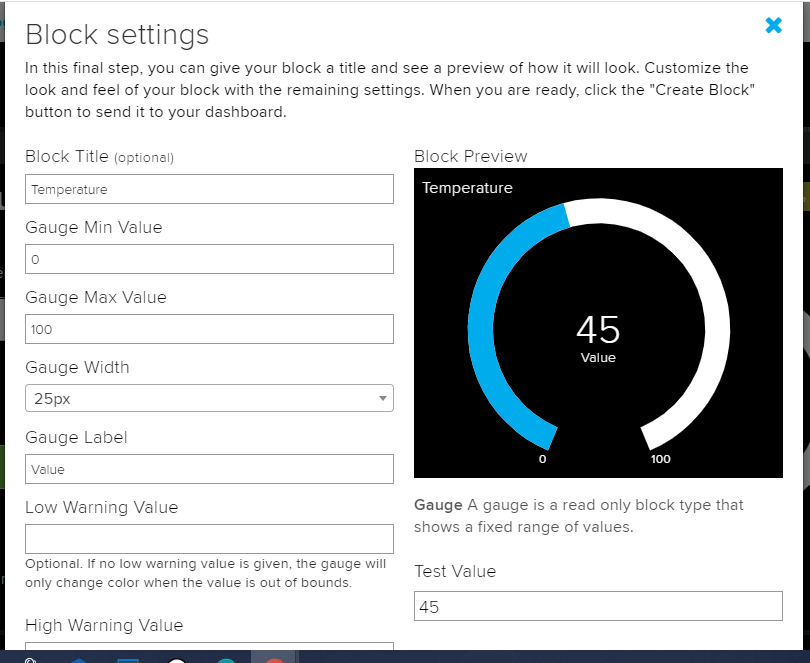Click the gauge minimum label 0
The width and height of the screenshot is (810, 663).
point(543,459)
